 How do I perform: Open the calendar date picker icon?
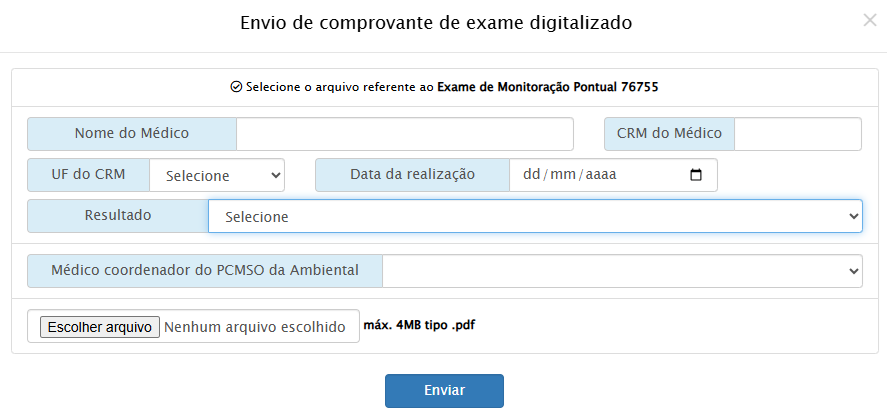tap(696, 175)
